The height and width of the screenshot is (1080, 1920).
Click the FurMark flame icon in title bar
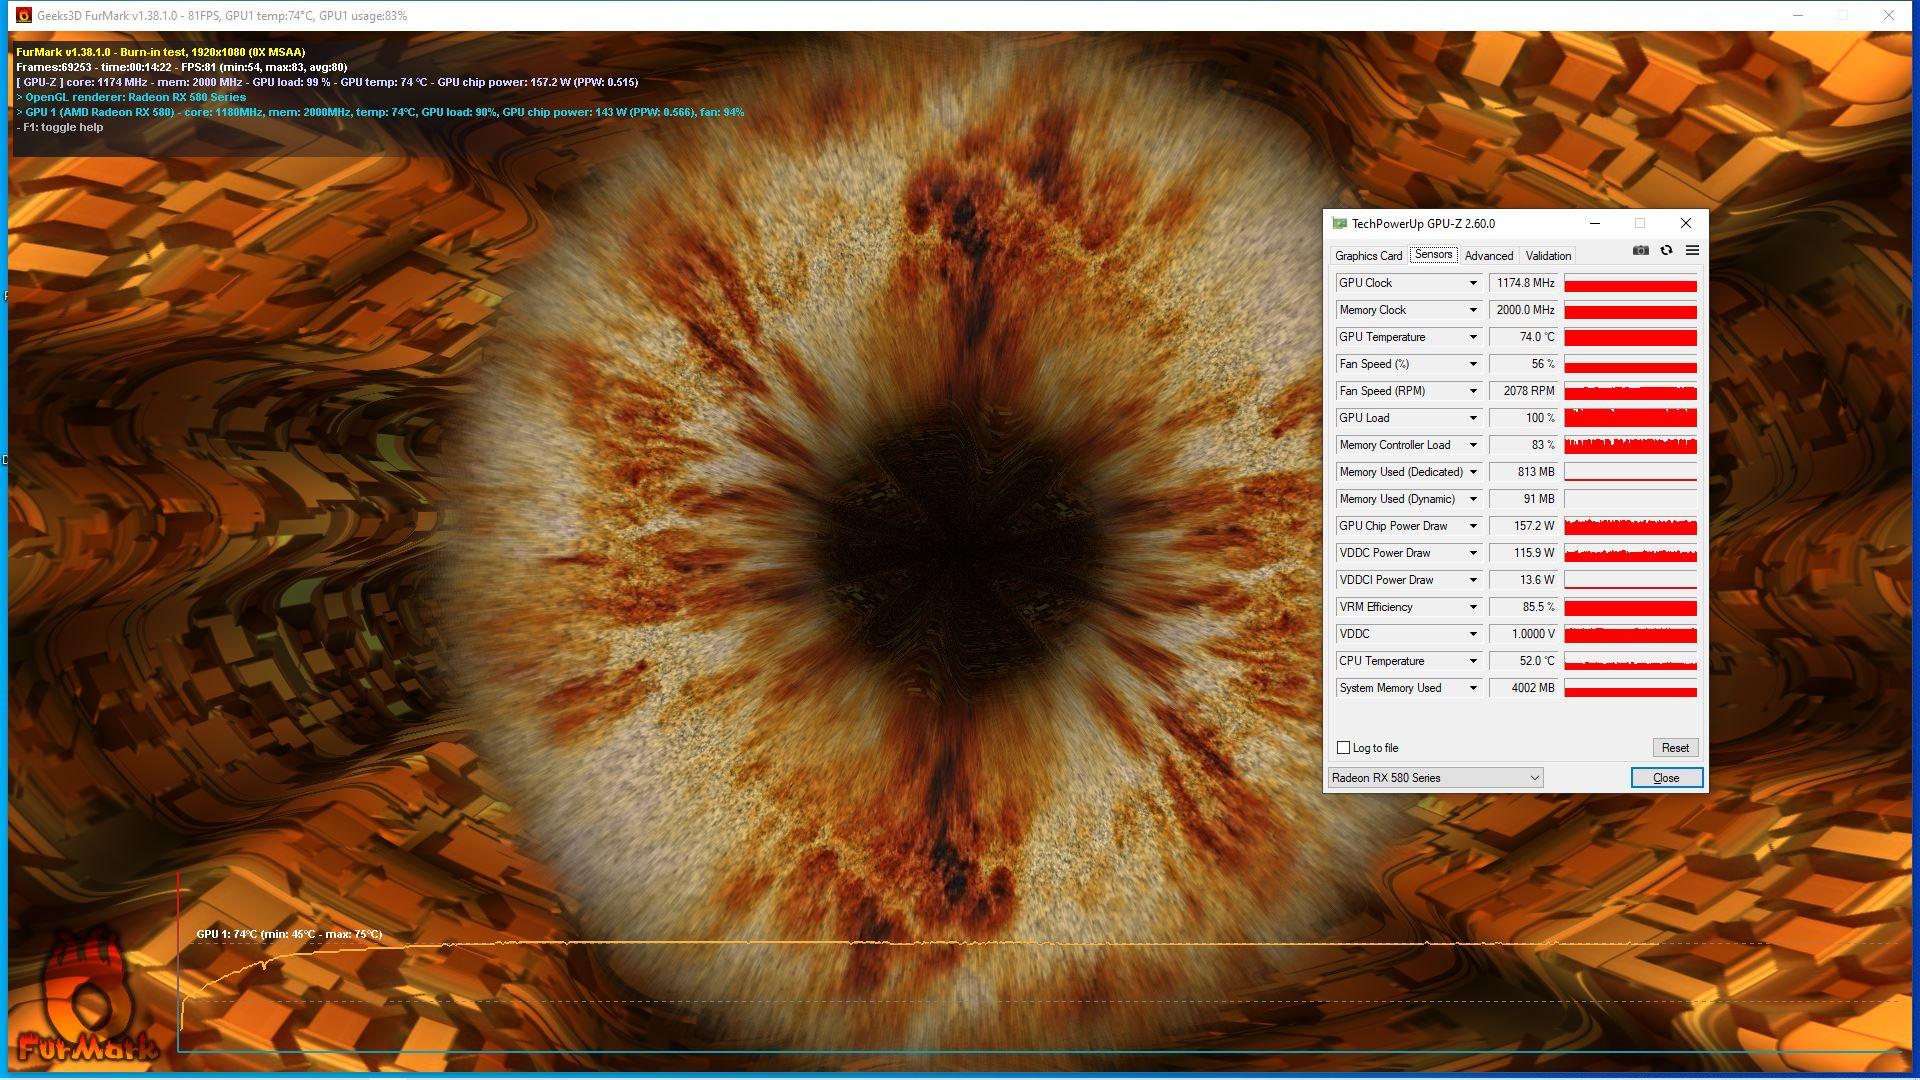tap(23, 15)
